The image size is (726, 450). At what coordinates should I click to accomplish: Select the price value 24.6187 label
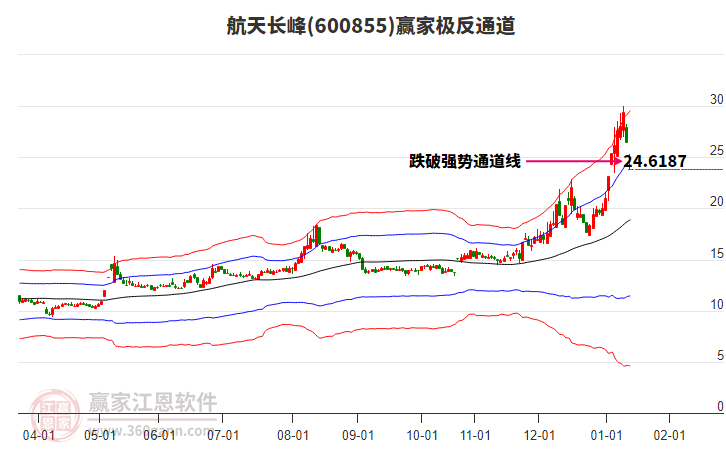(x=655, y=161)
